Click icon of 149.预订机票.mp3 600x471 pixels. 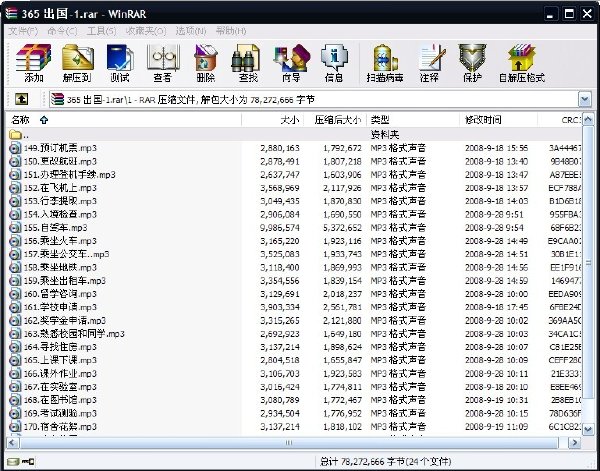(x=15, y=148)
